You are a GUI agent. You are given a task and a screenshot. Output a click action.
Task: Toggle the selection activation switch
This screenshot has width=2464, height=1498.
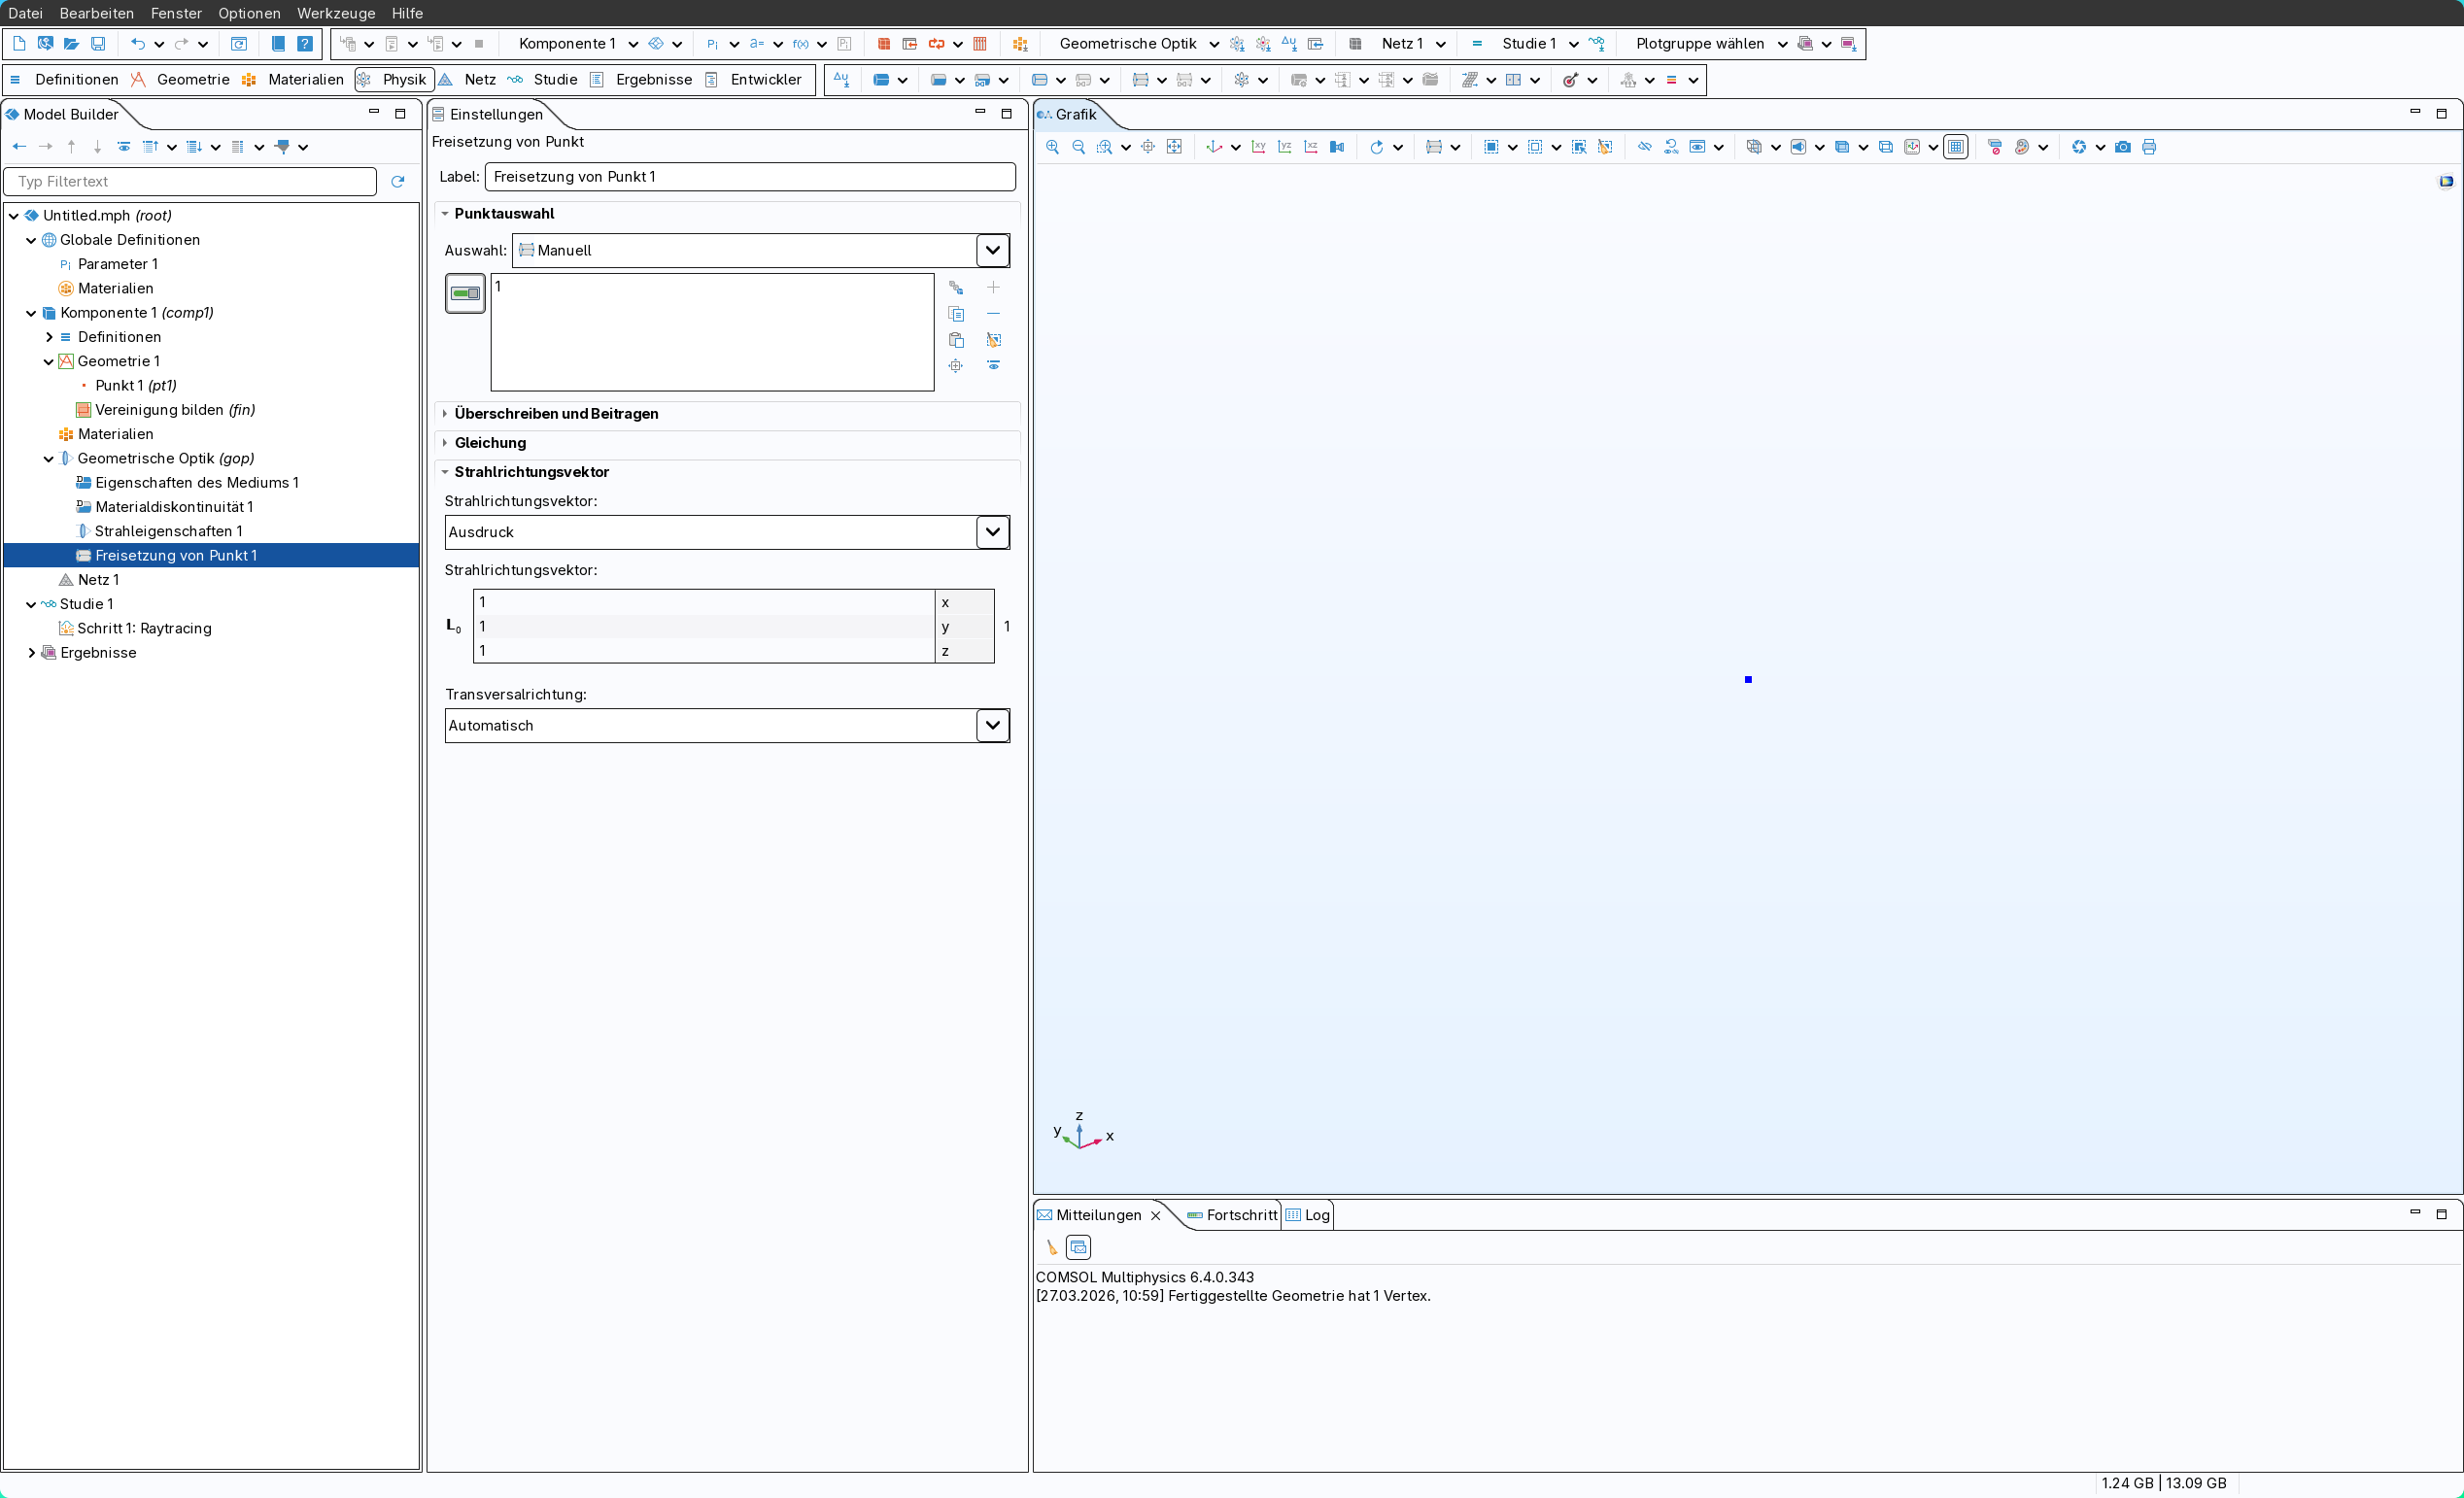pos(465,294)
